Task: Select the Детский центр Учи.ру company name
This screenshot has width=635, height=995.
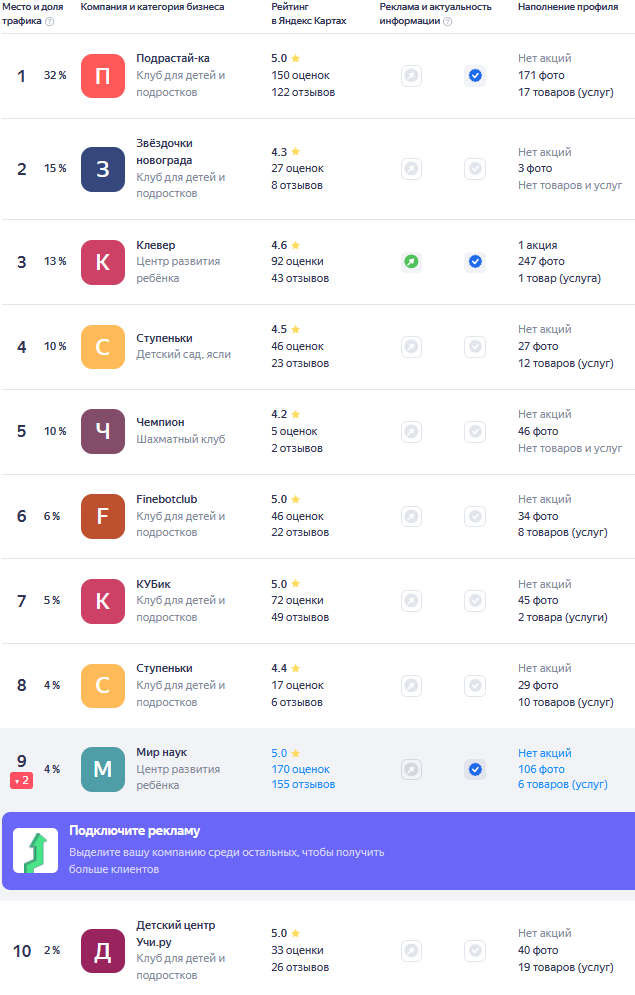Action: [175, 933]
